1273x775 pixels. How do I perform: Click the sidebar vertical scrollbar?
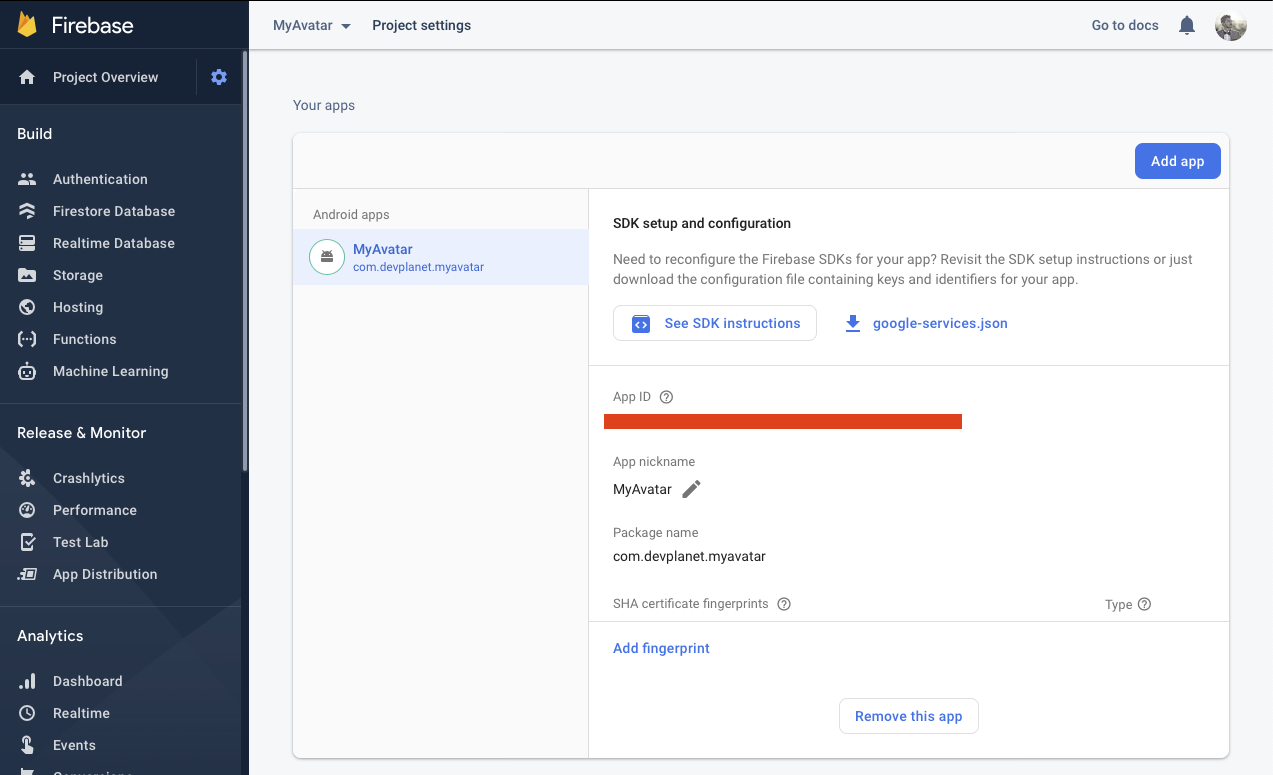coord(245,260)
